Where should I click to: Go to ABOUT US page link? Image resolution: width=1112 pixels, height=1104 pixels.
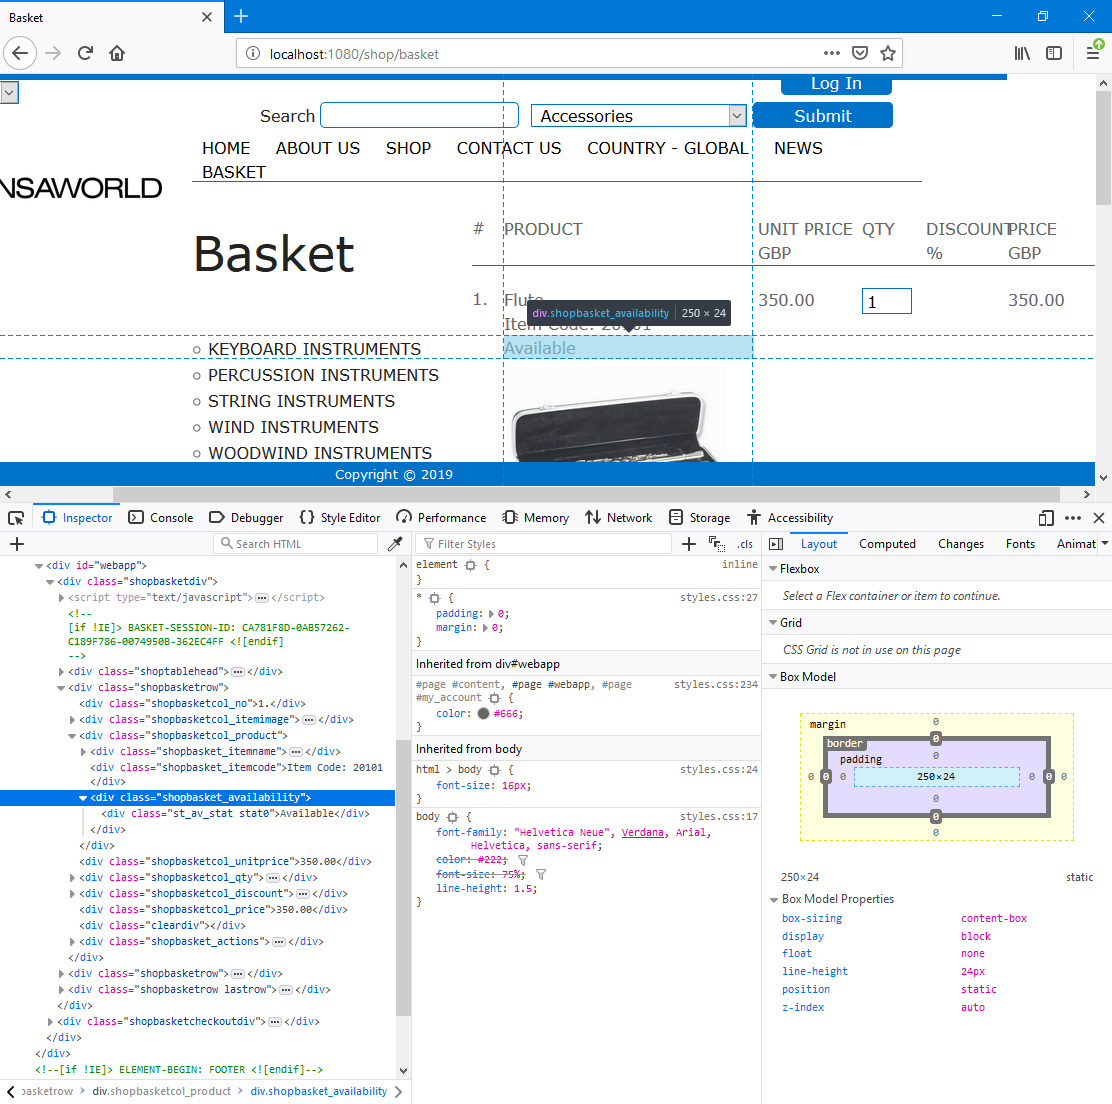(318, 148)
